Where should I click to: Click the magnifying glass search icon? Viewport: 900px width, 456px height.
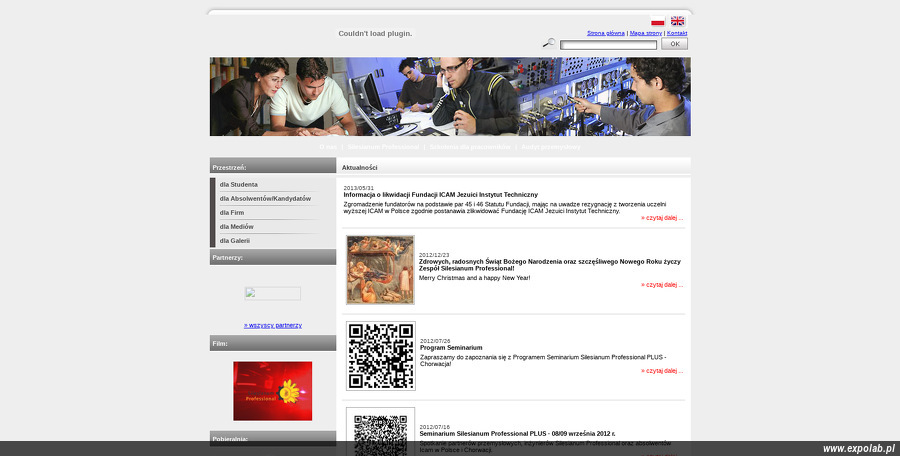tap(549, 43)
